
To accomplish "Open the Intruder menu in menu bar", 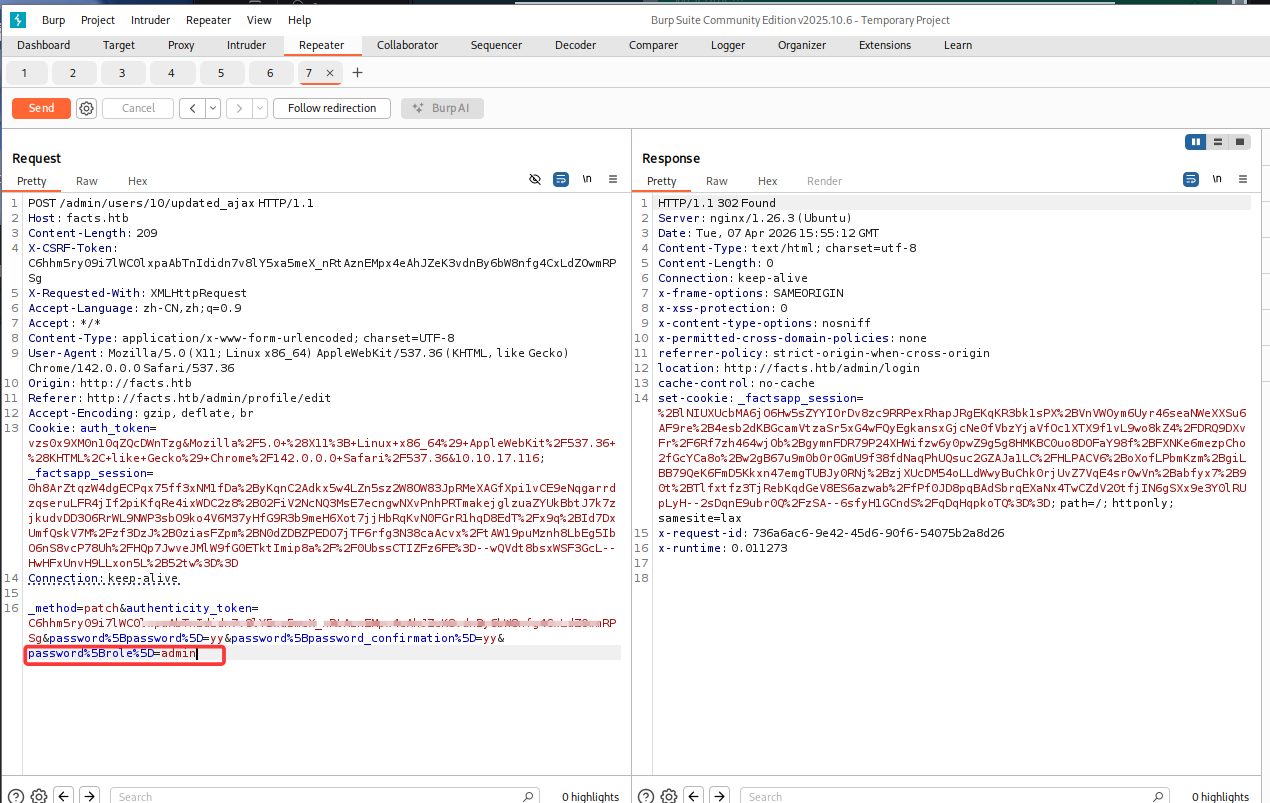I will pyautogui.click(x=149, y=20).
